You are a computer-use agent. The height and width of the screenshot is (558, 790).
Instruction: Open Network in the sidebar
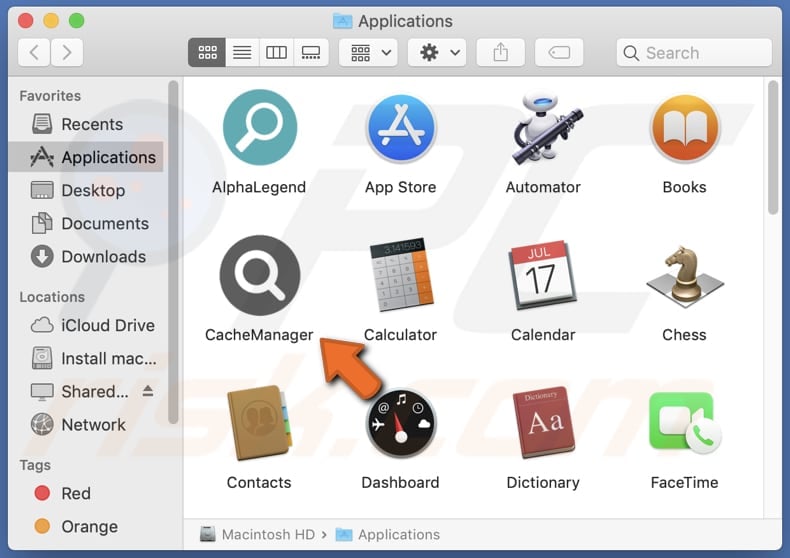point(86,425)
